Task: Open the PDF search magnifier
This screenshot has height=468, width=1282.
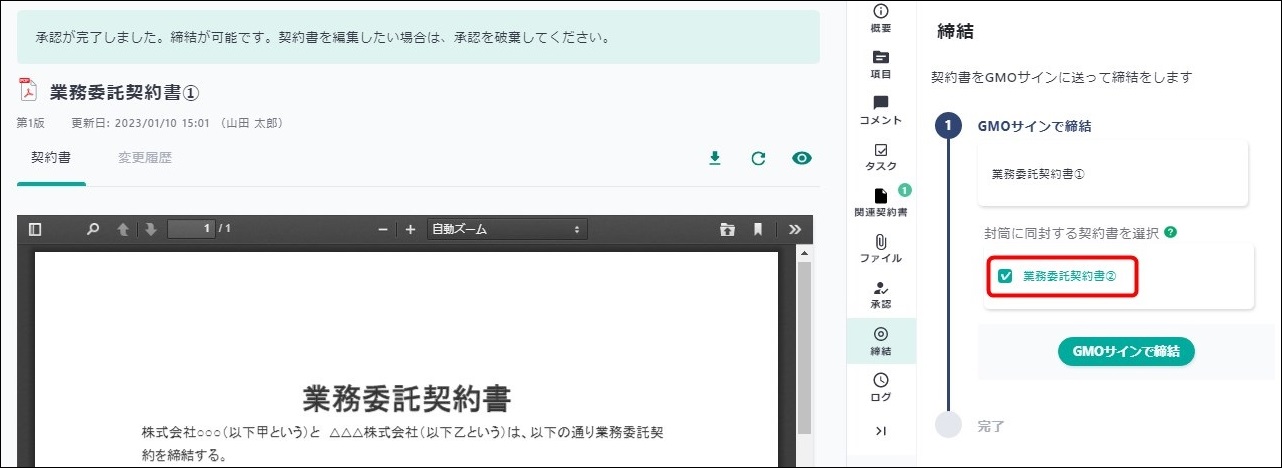Action: coord(93,229)
